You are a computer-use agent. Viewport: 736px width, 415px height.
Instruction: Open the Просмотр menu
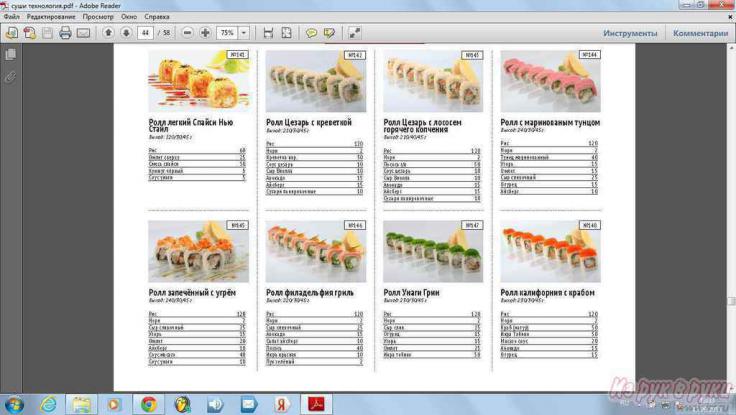click(x=98, y=17)
